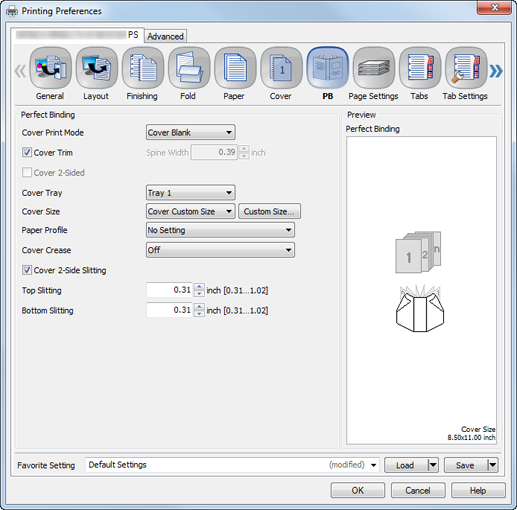Uncheck the Cover Trim checkbox
The height and width of the screenshot is (510, 517).
coord(27,152)
